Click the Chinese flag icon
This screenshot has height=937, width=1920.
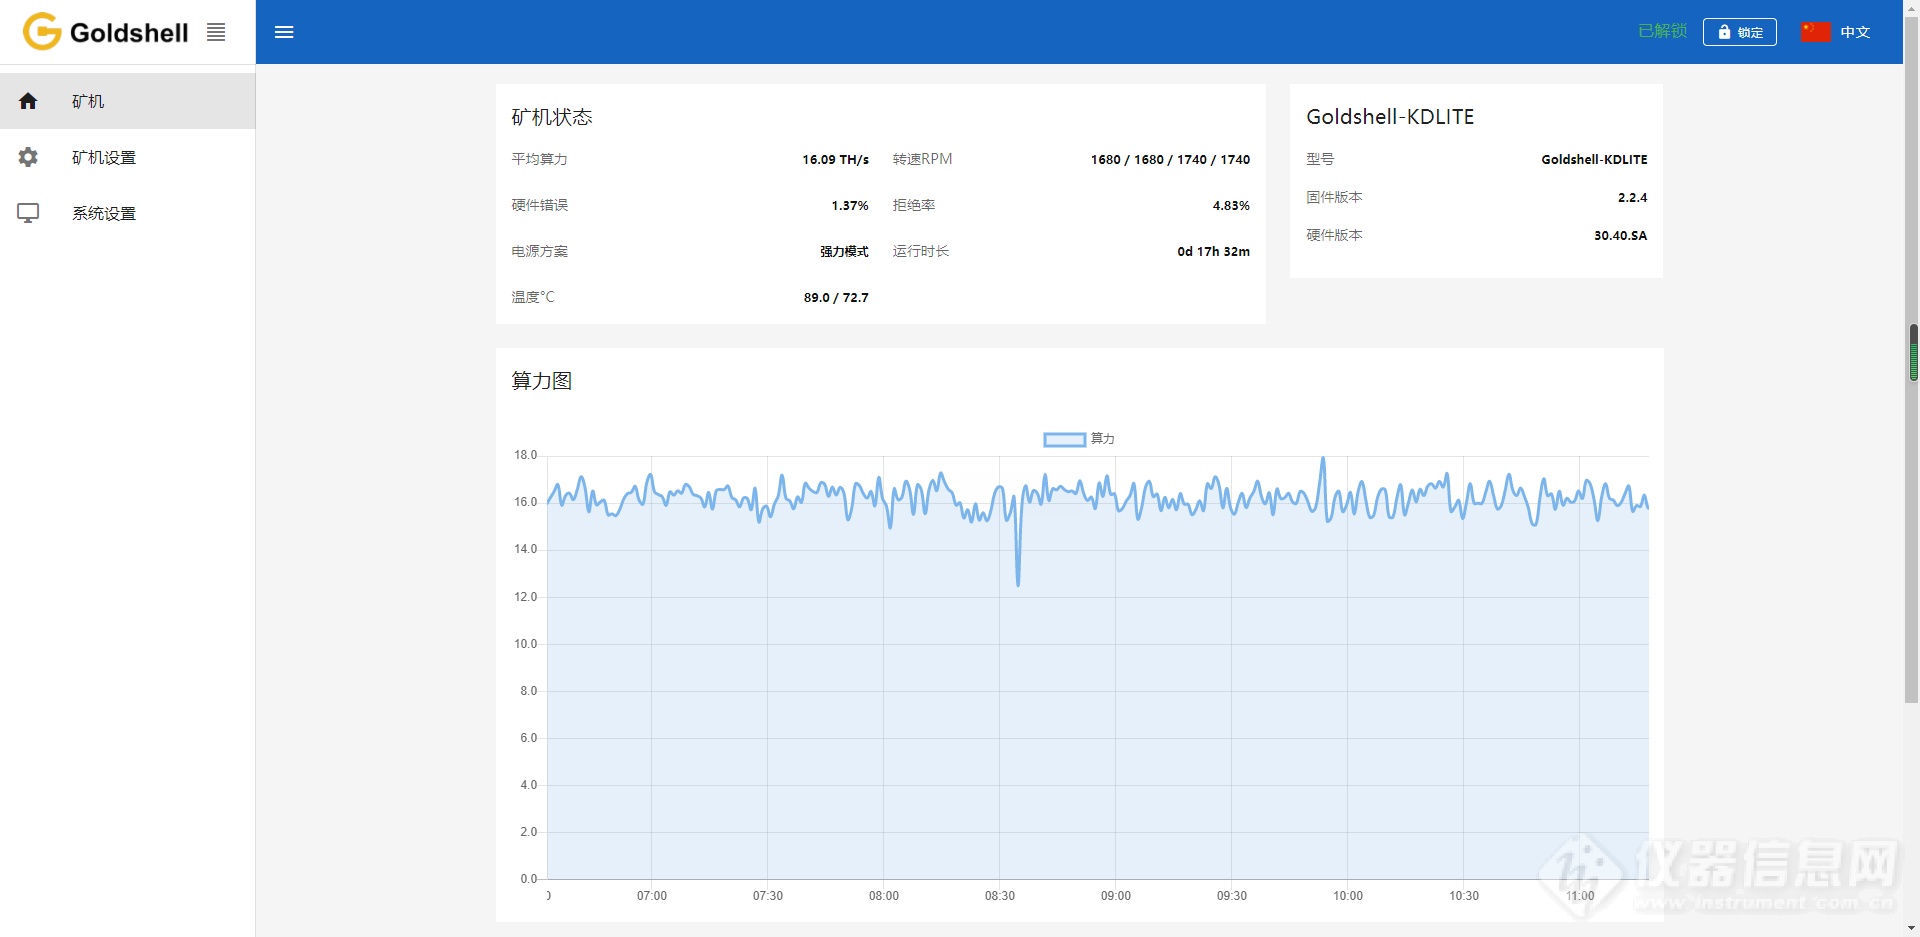point(1816,32)
